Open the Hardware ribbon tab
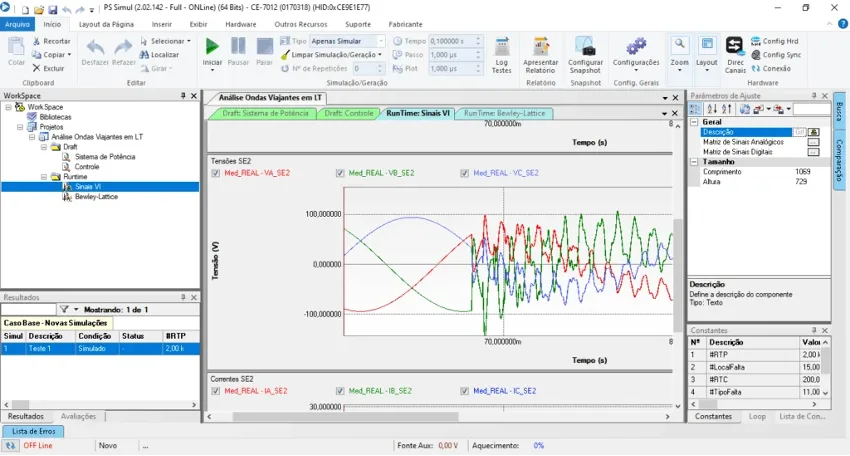 (241, 24)
